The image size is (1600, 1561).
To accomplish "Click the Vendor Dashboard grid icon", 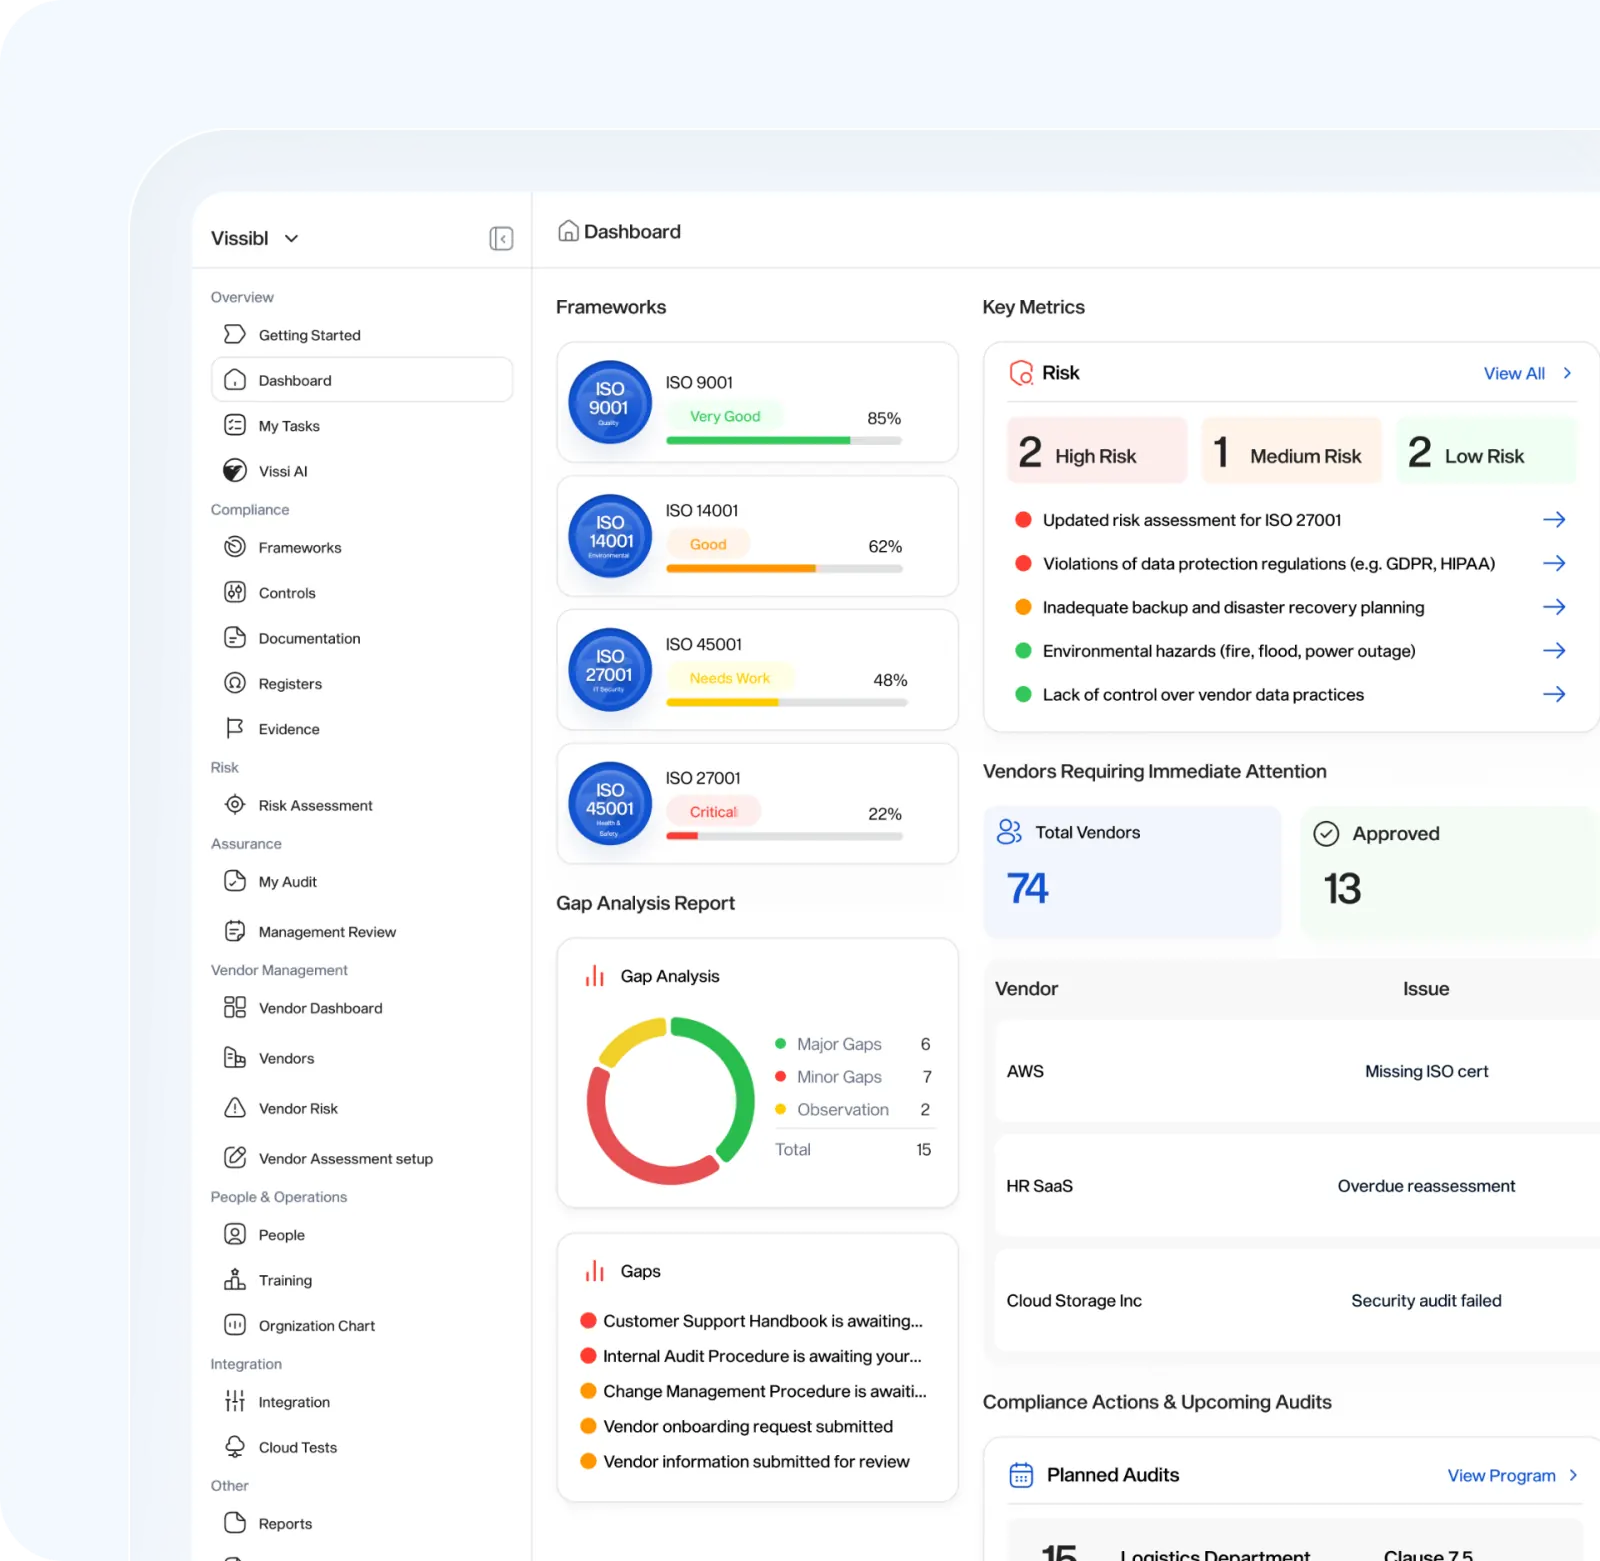I will click(235, 1007).
